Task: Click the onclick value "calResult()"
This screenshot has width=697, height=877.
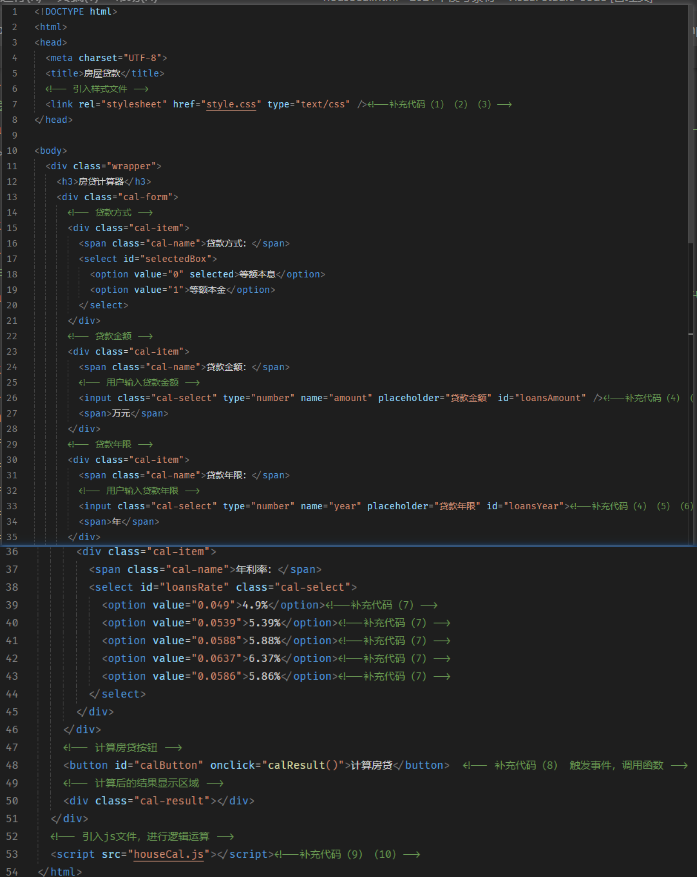Action: (x=305, y=765)
